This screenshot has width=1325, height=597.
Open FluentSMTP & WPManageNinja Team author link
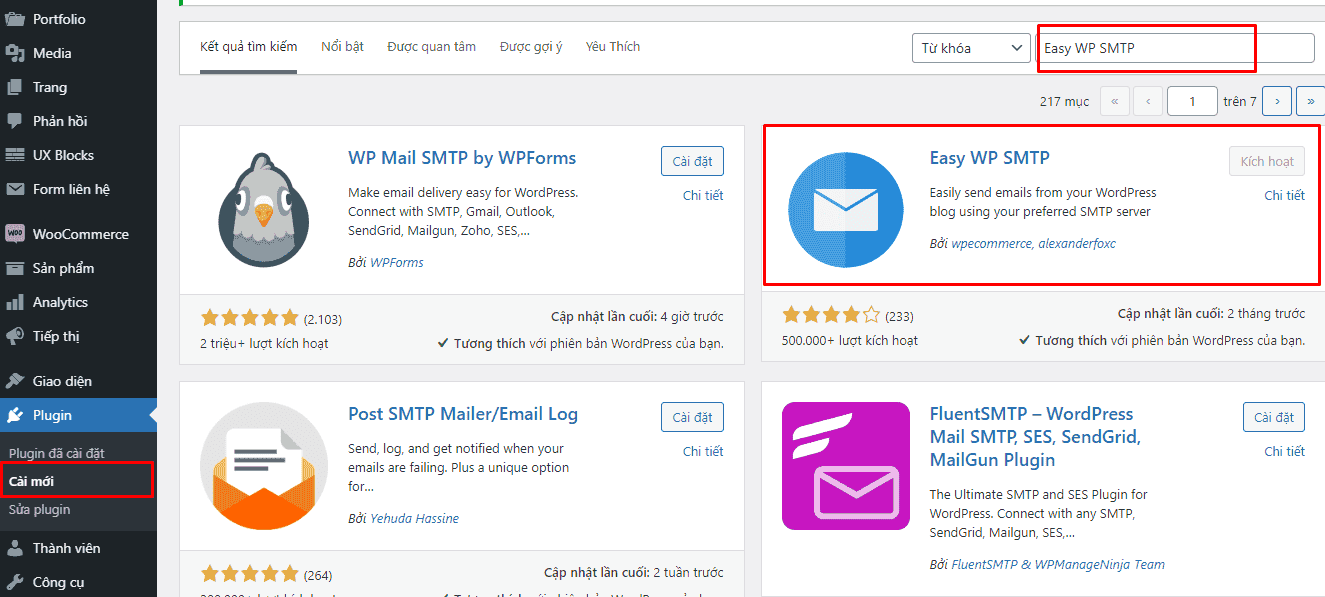(x=1058, y=564)
